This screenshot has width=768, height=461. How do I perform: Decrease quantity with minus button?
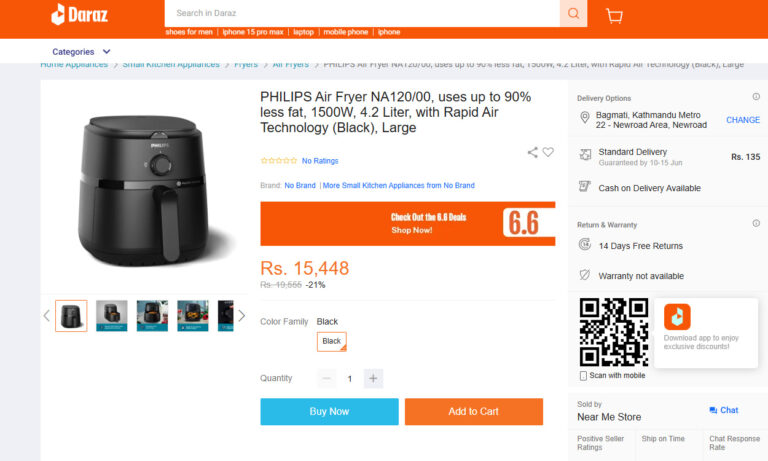(x=326, y=378)
